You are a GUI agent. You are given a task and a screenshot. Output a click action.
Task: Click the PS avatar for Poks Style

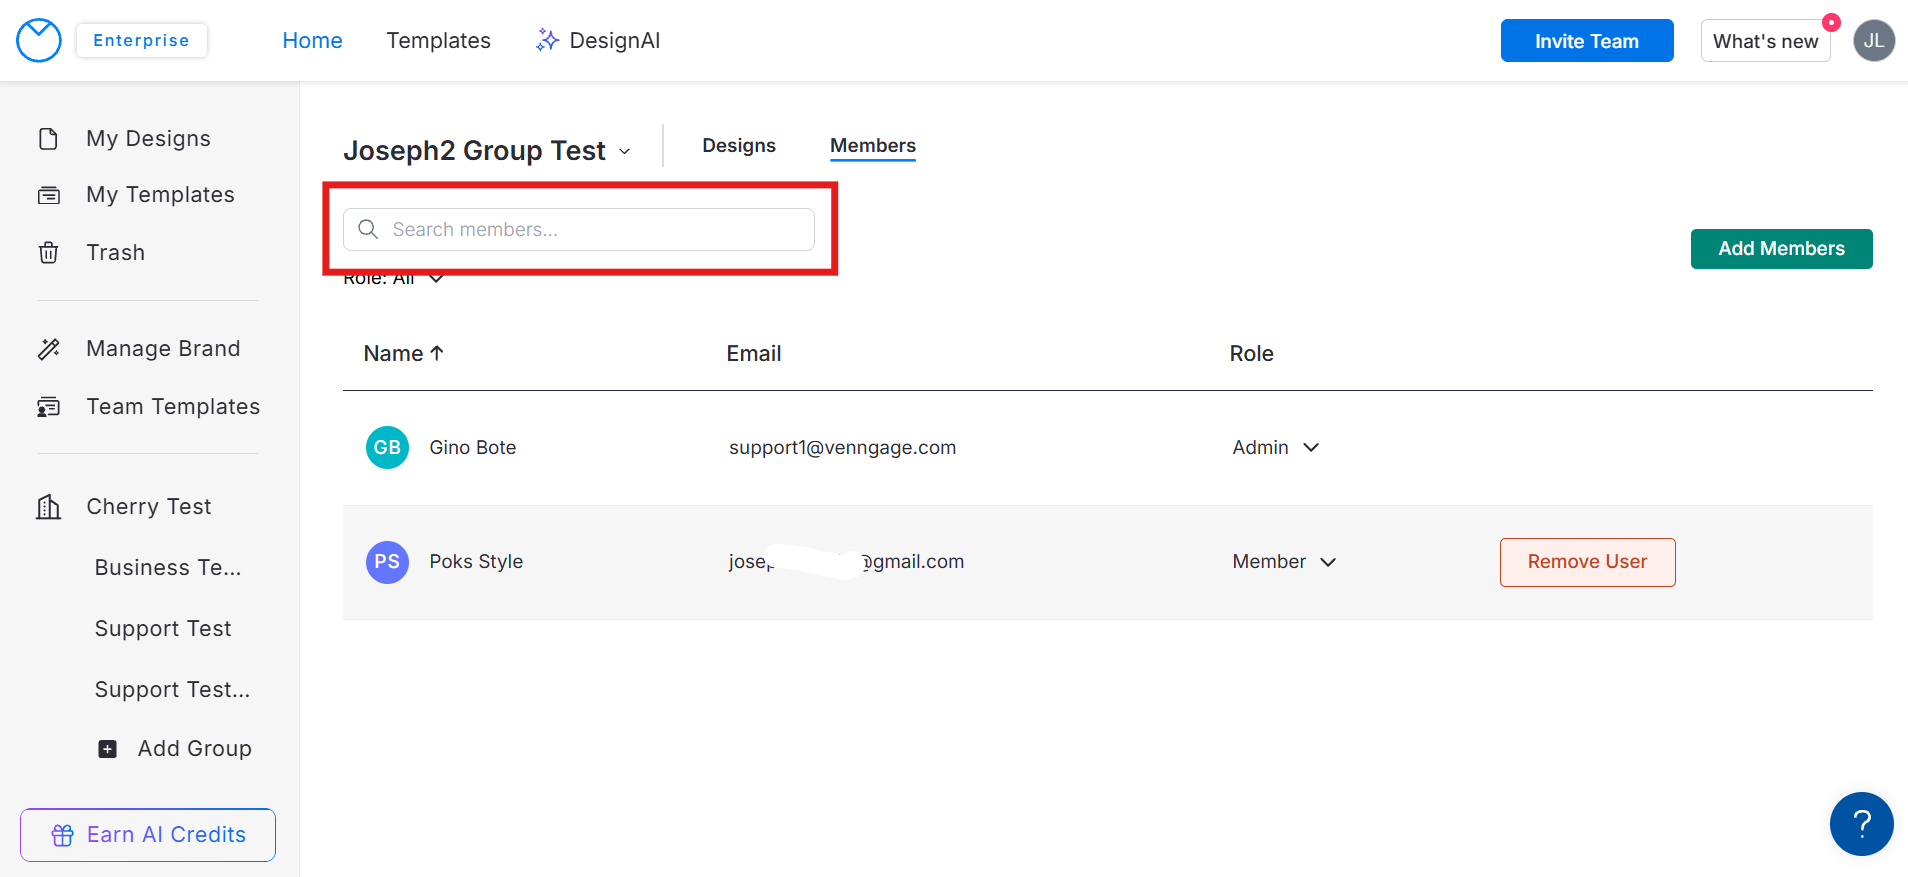pos(387,562)
